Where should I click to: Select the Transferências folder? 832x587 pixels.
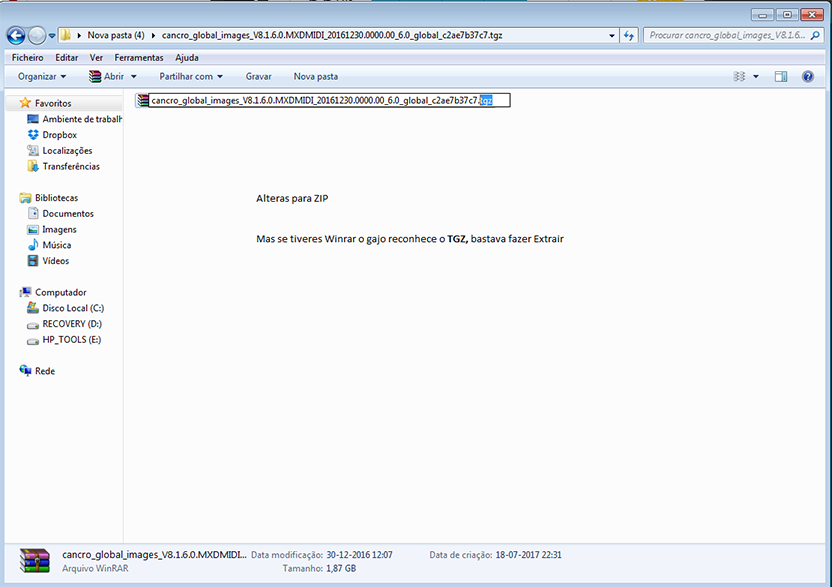(70, 167)
